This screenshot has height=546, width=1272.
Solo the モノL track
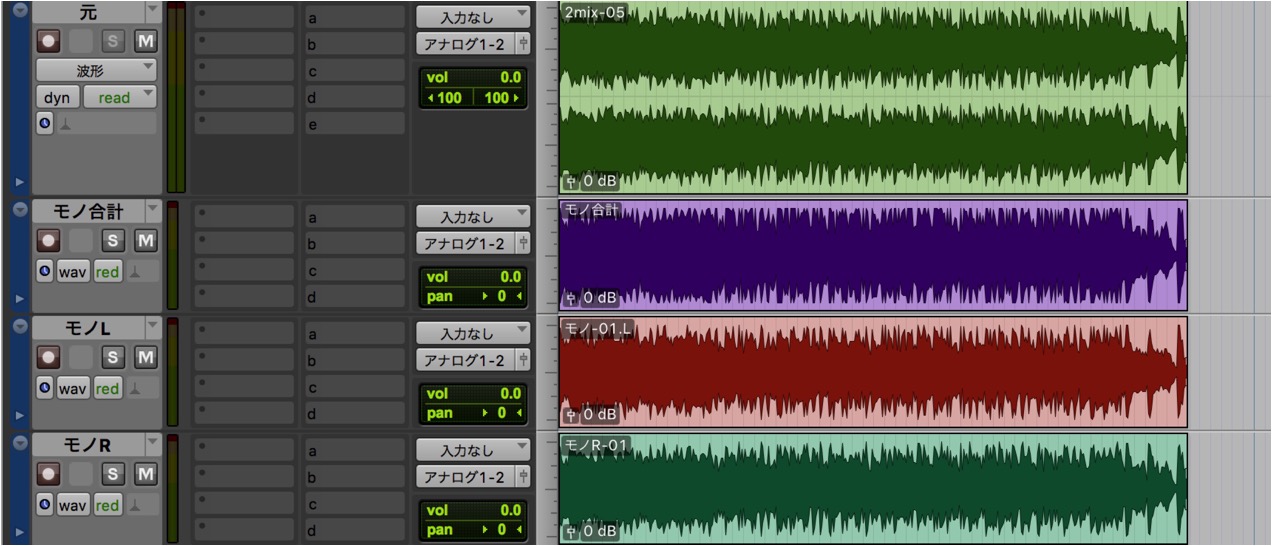pos(114,357)
